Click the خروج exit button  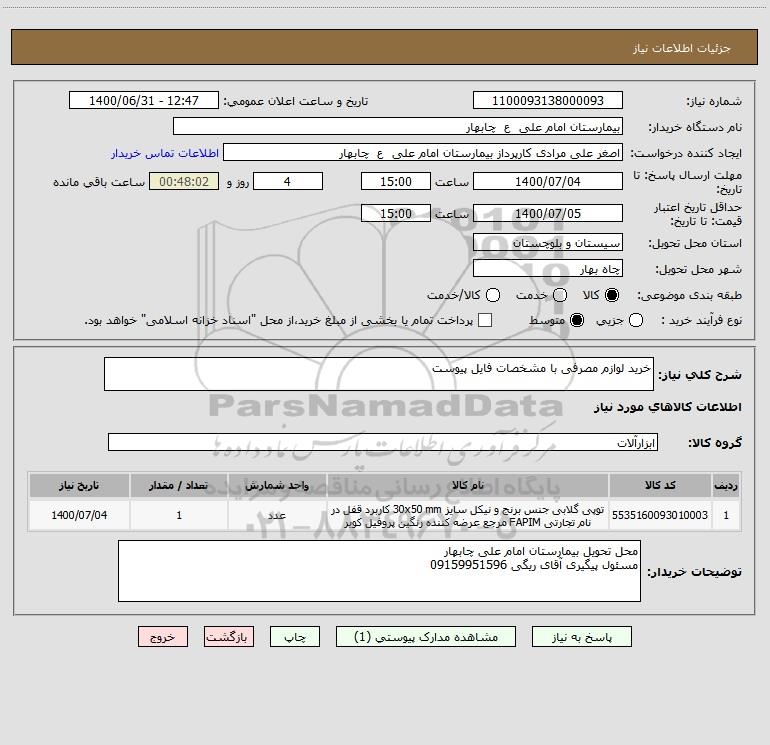coord(163,636)
